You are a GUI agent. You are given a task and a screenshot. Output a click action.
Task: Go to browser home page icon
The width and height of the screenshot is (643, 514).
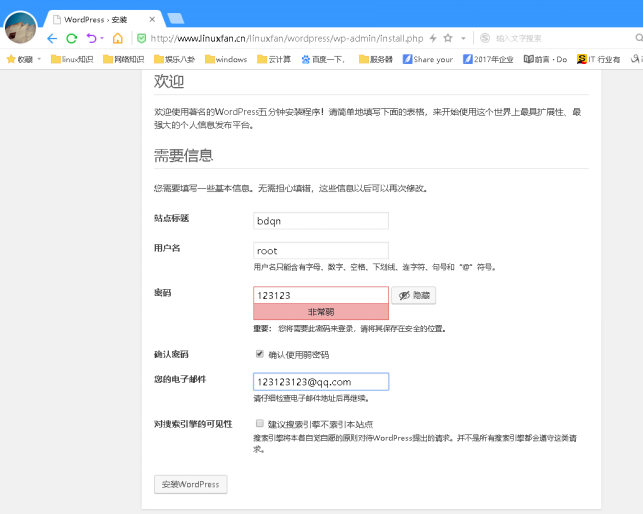[118, 38]
